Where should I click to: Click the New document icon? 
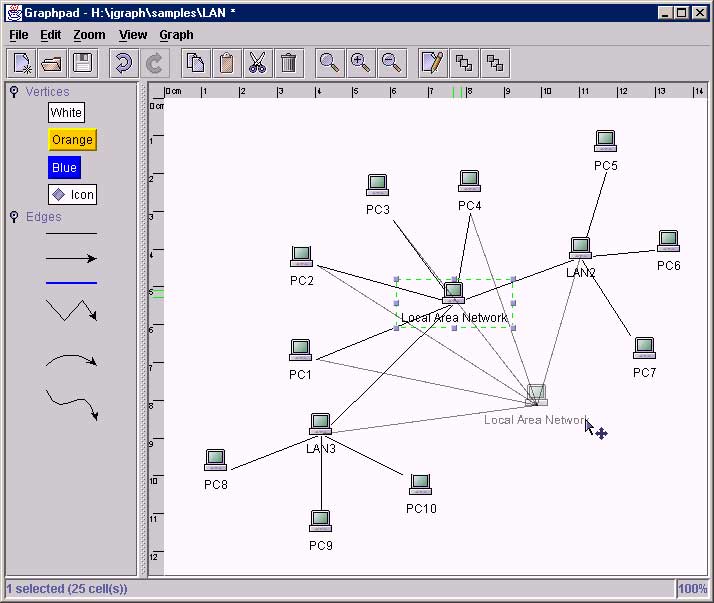[x=22, y=63]
